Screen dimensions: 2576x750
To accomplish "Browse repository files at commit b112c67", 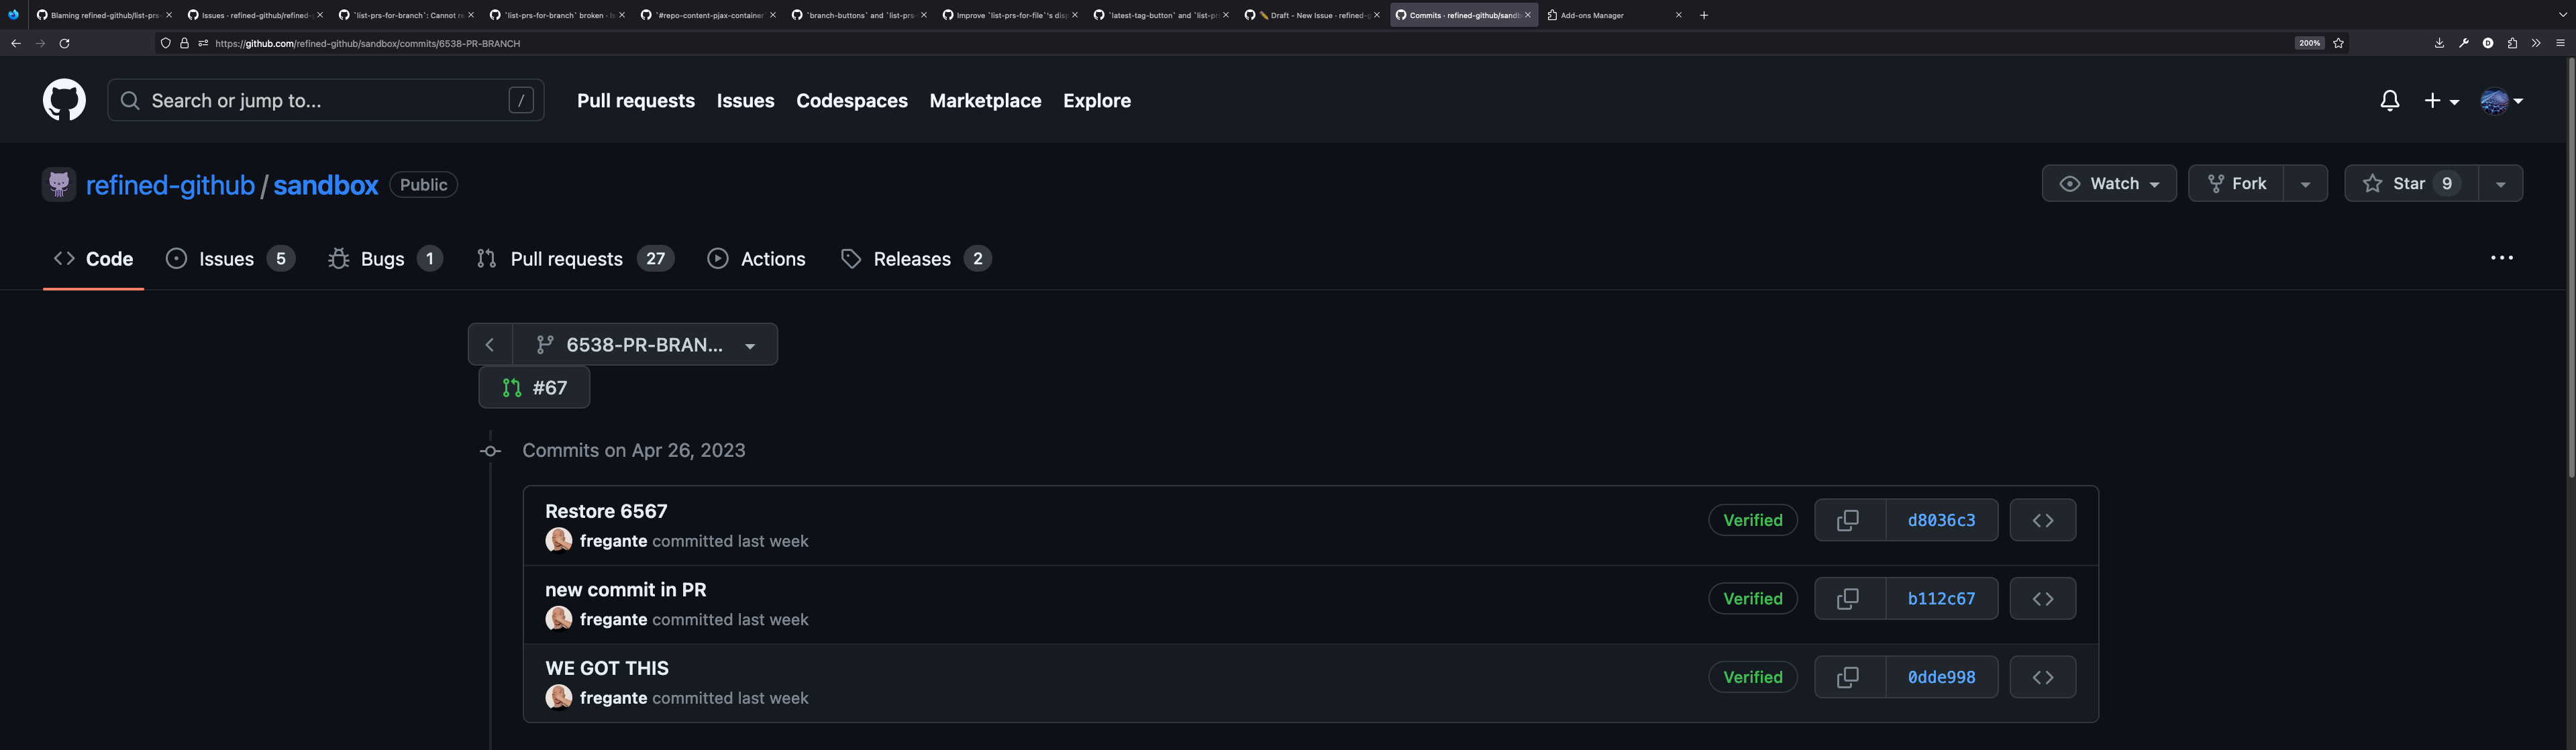I will [2042, 598].
